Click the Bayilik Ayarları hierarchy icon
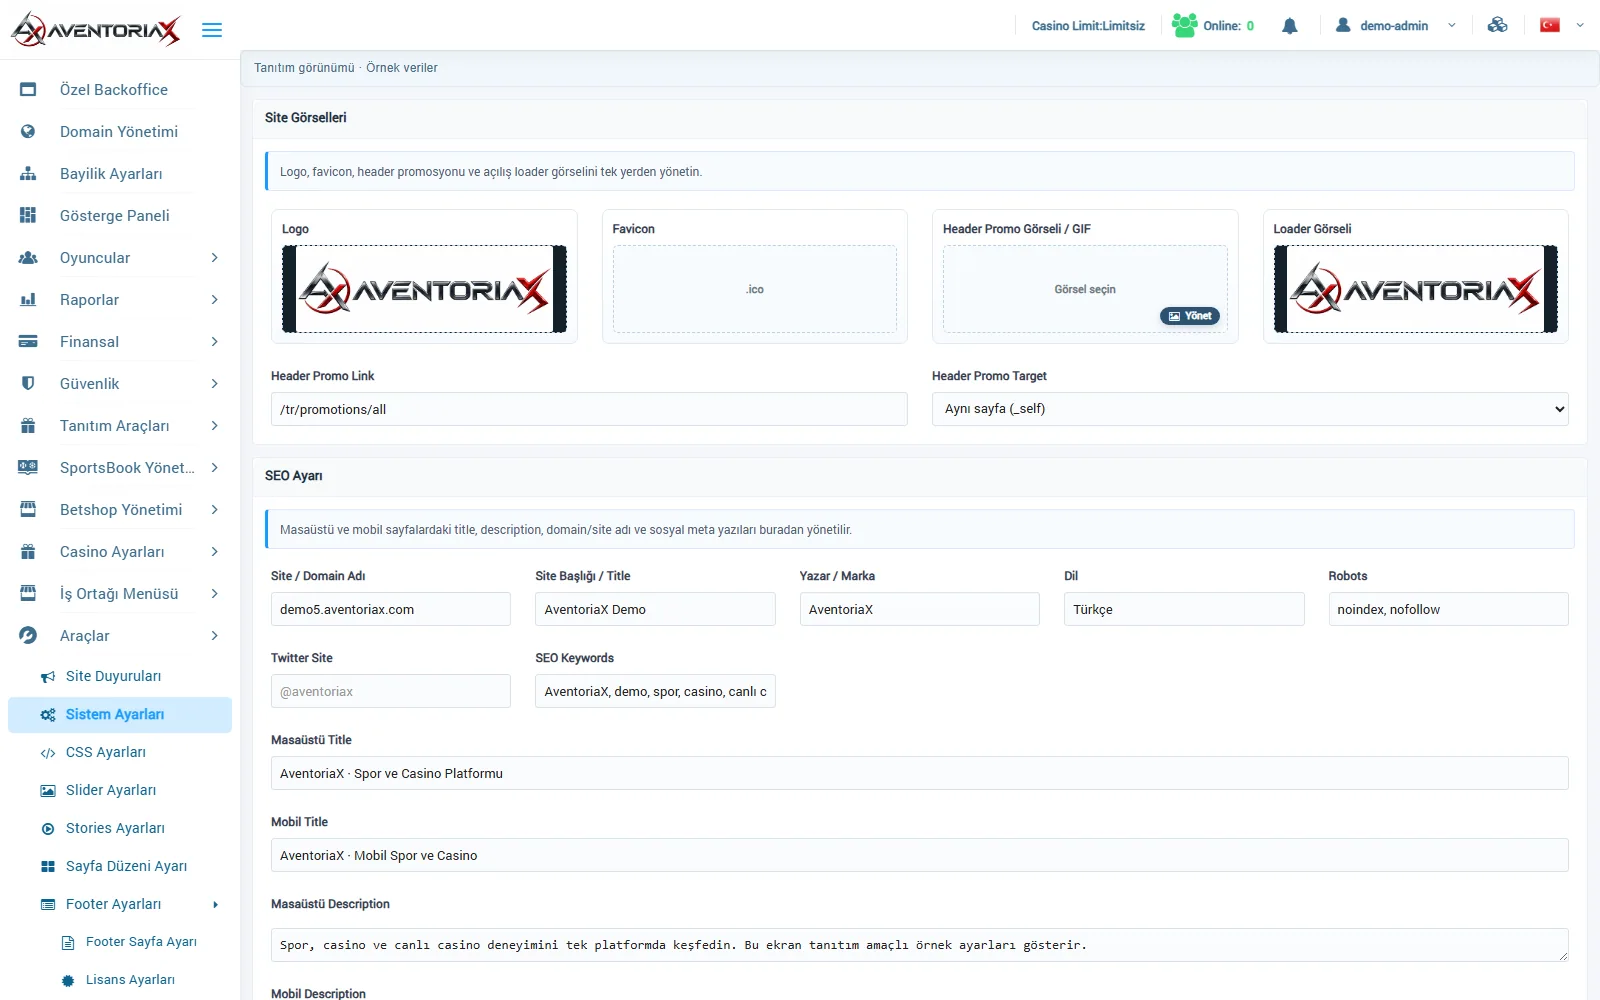Image resolution: width=1600 pixels, height=1000 pixels. click(x=28, y=174)
